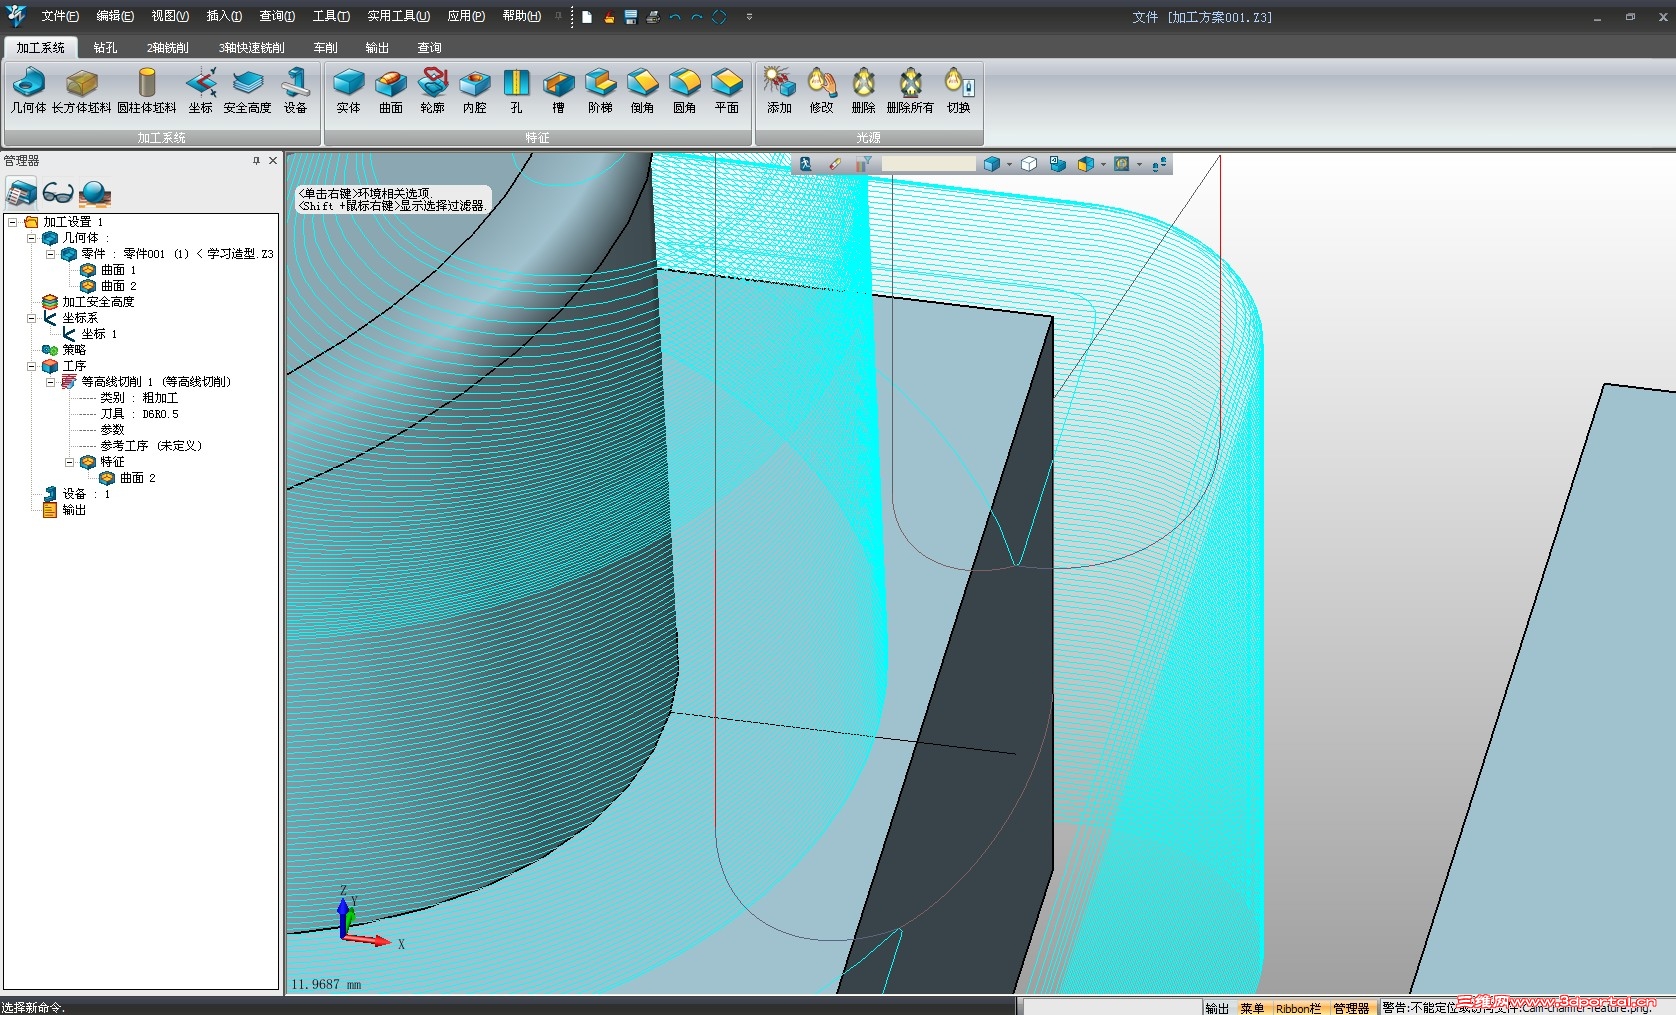Collapse the 等高线切削 1 operation node
Image resolution: width=1676 pixels, height=1015 pixels.
coord(51,382)
